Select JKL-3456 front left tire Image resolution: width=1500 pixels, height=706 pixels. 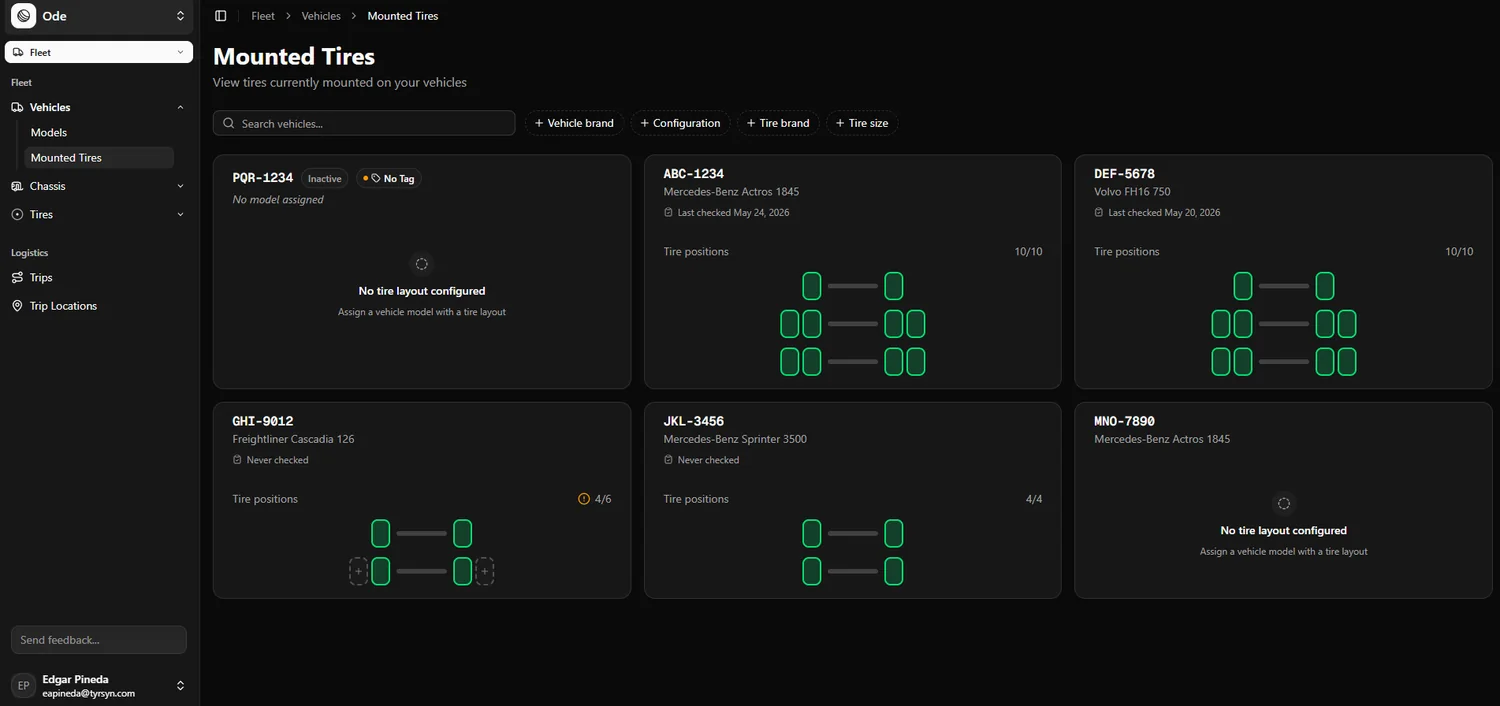point(812,533)
